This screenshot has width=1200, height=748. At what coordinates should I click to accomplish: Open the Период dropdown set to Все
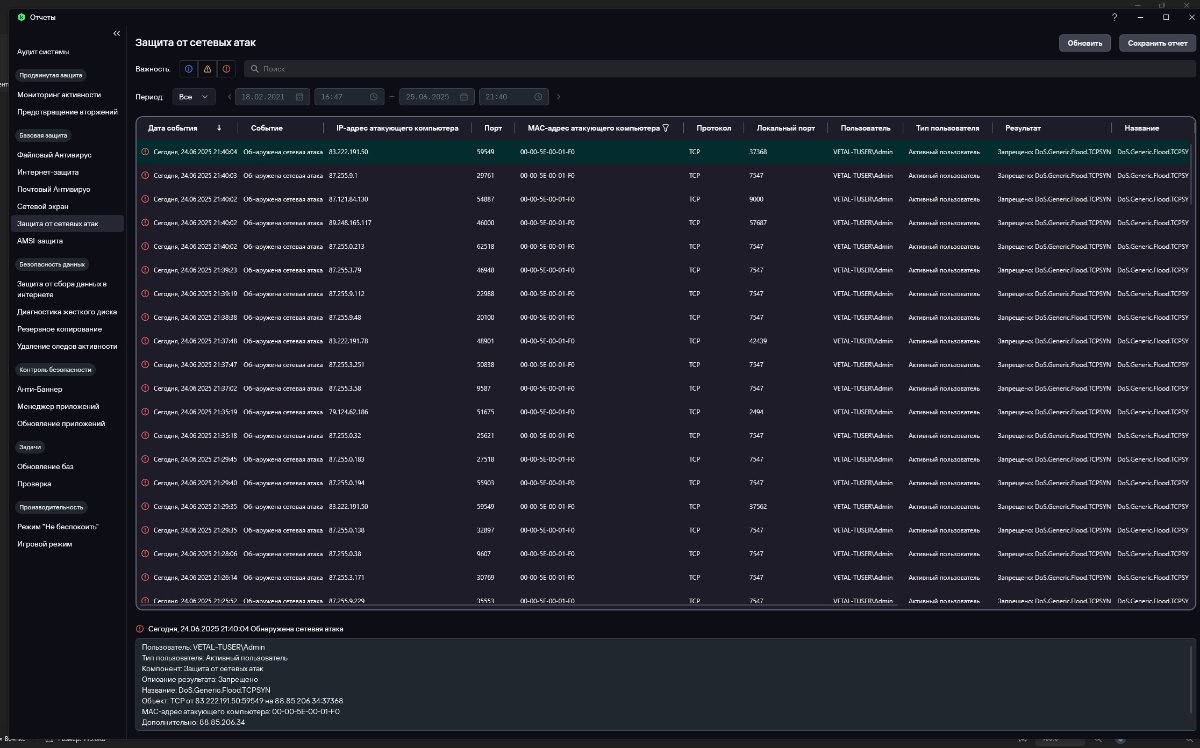tap(193, 97)
